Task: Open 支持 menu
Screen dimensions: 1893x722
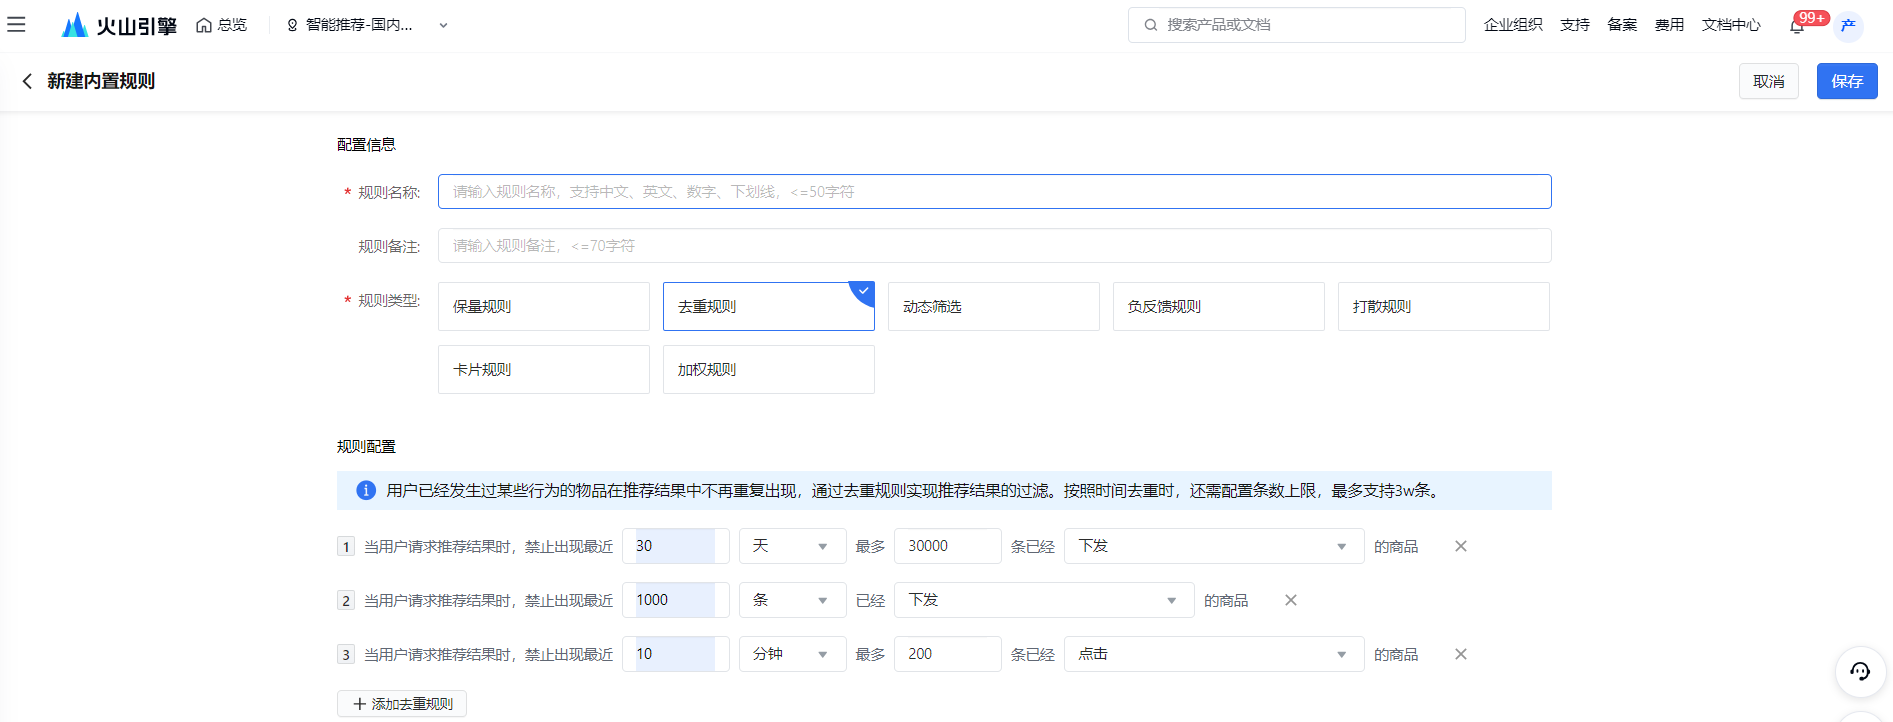Action: 1574,25
